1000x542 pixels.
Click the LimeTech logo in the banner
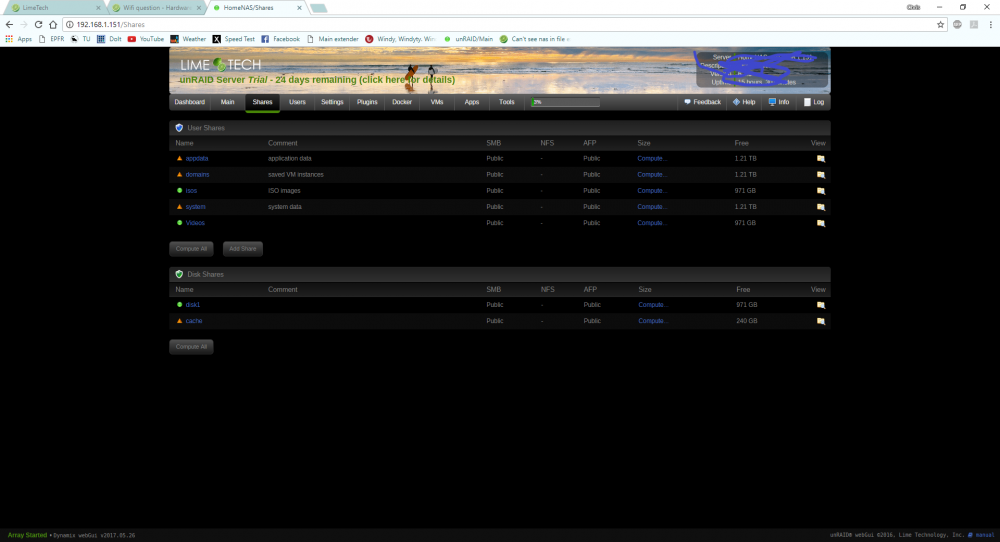click(221, 64)
